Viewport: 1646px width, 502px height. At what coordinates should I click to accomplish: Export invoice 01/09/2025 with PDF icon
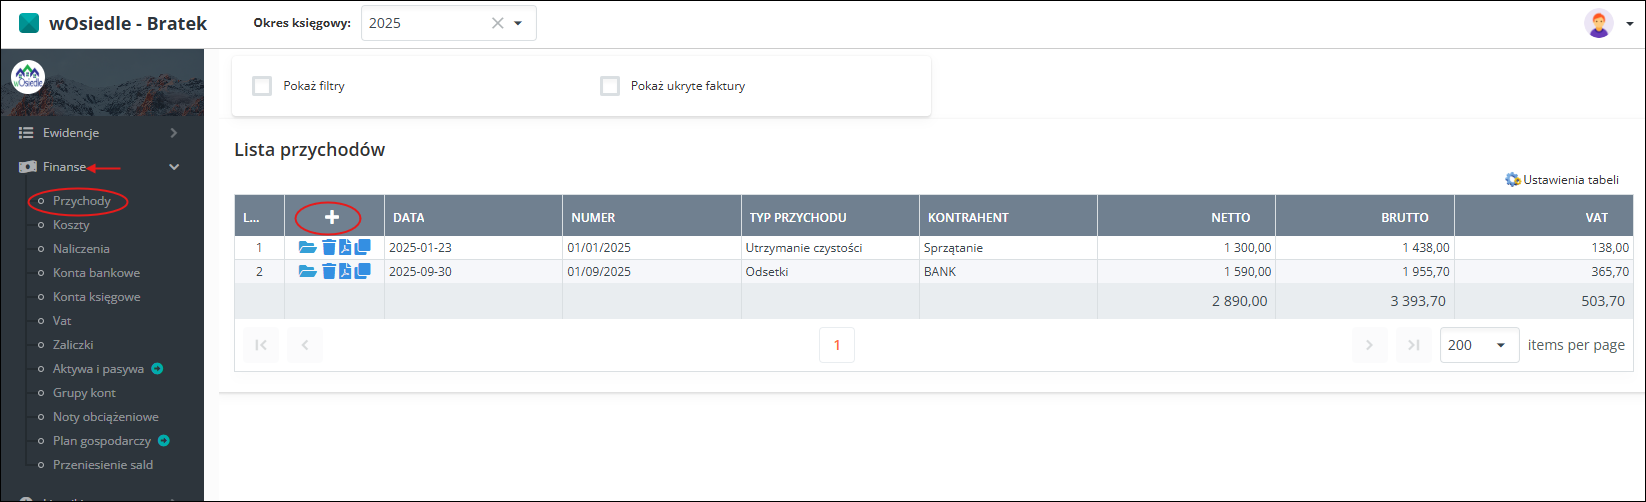[x=345, y=271]
